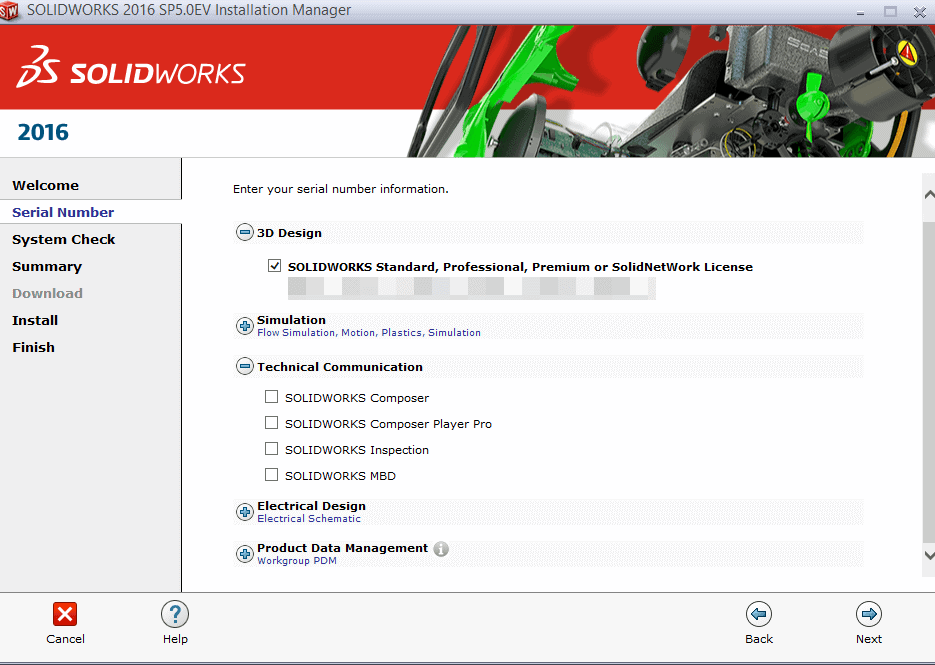Expand the Simulation section
The image size is (935, 665).
click(x=244, y=326)
